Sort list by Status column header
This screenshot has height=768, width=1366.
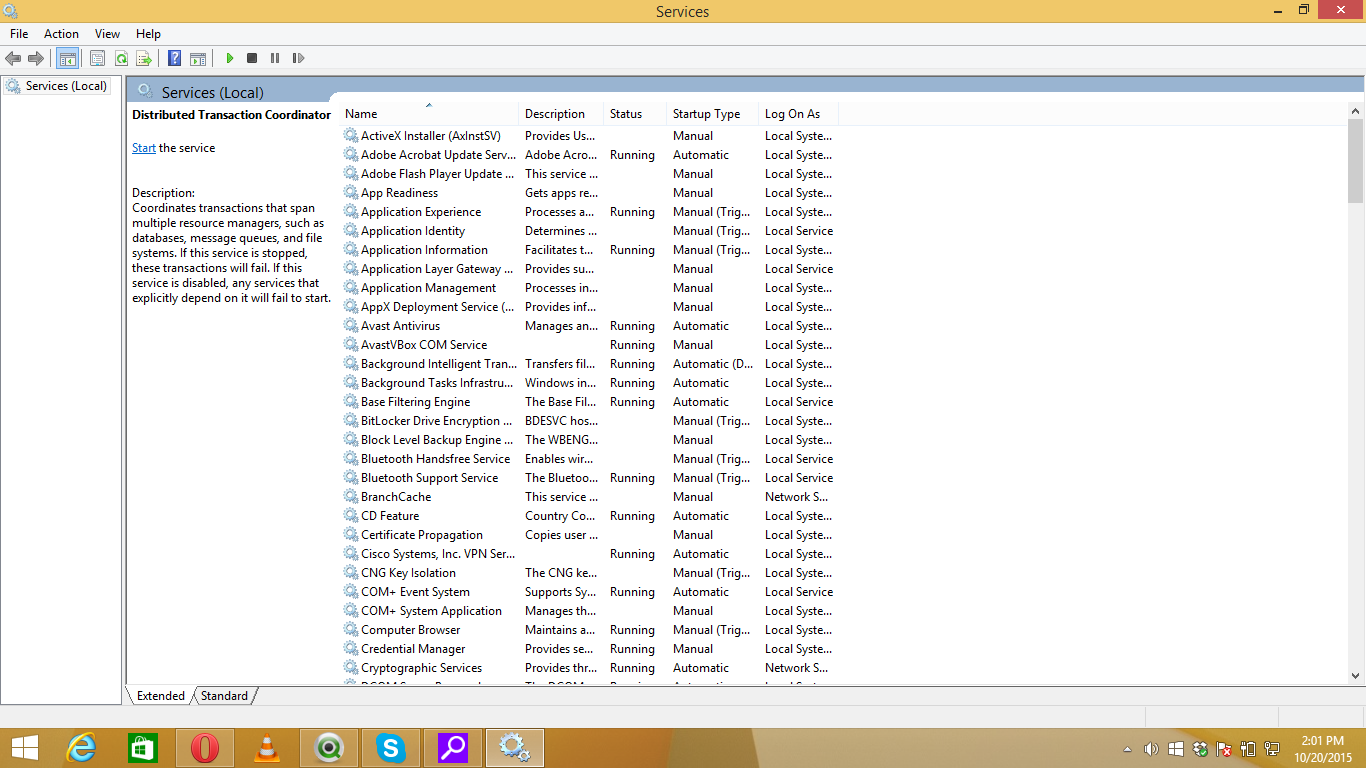point(626,114)
